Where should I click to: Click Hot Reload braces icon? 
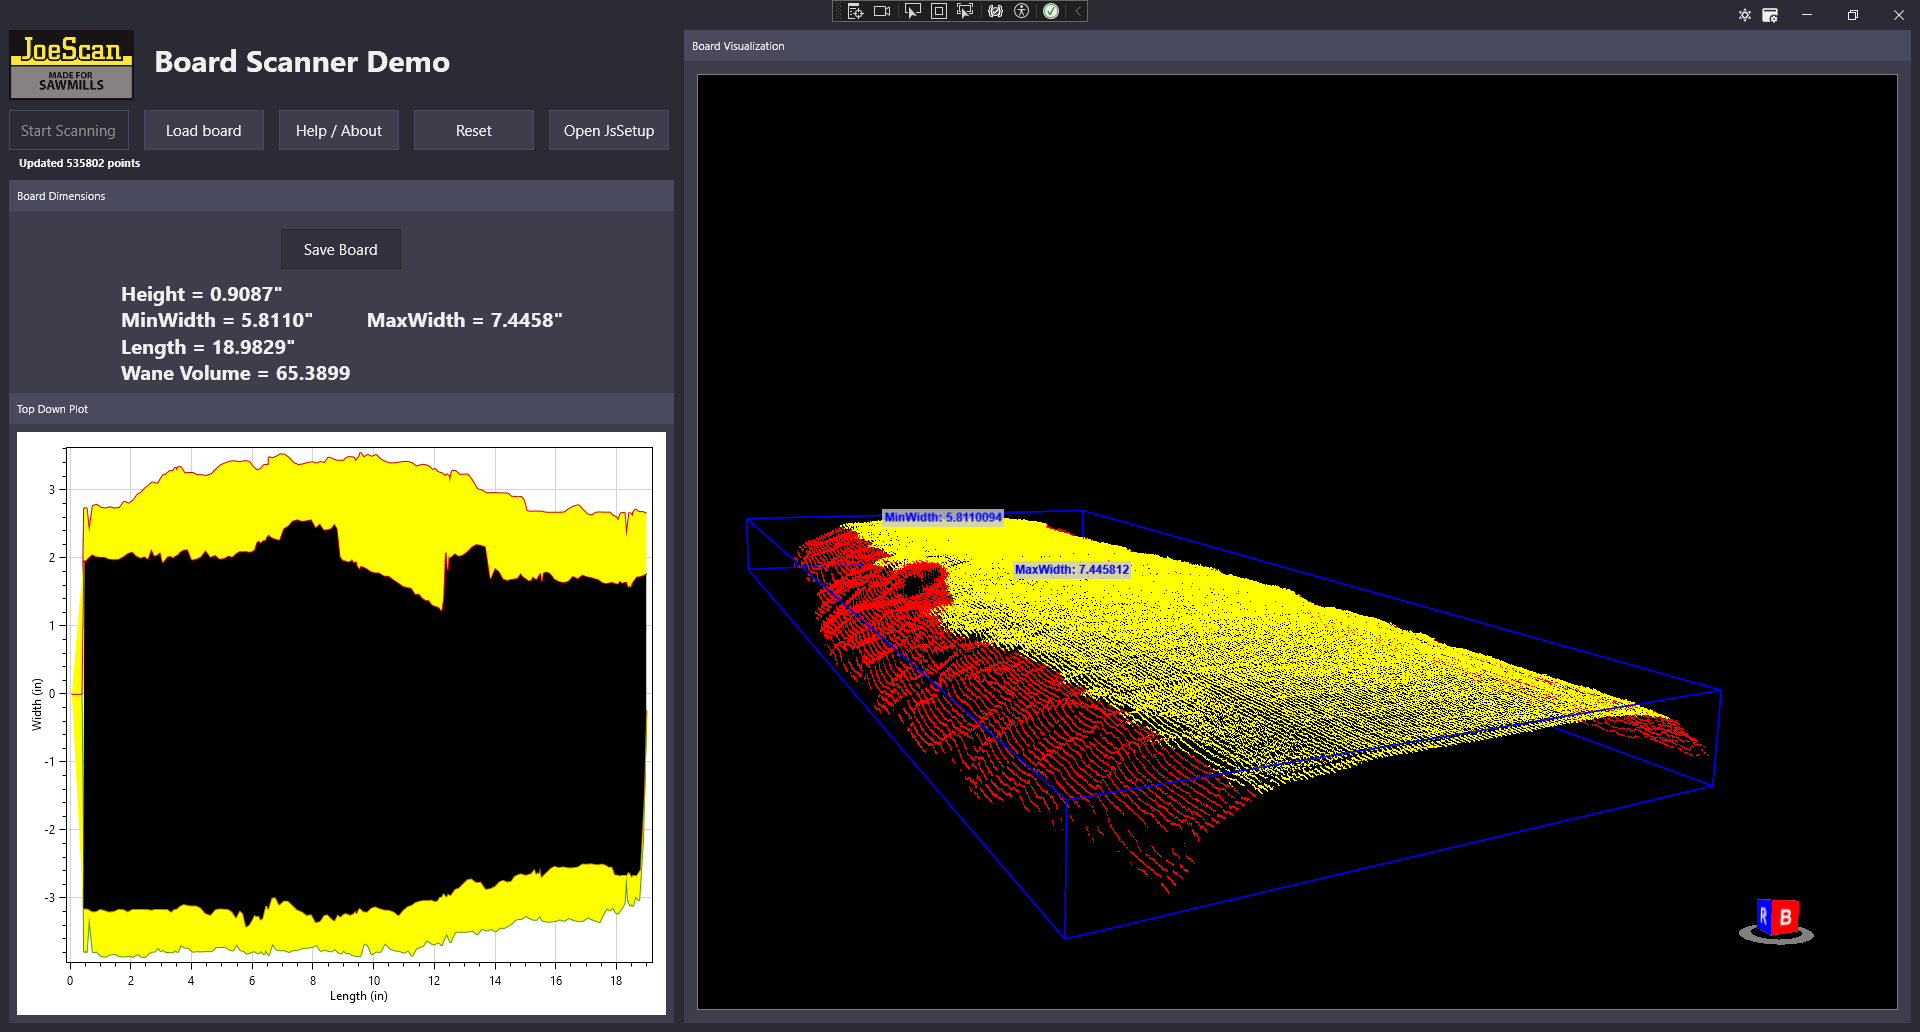[x=995, y=11]
